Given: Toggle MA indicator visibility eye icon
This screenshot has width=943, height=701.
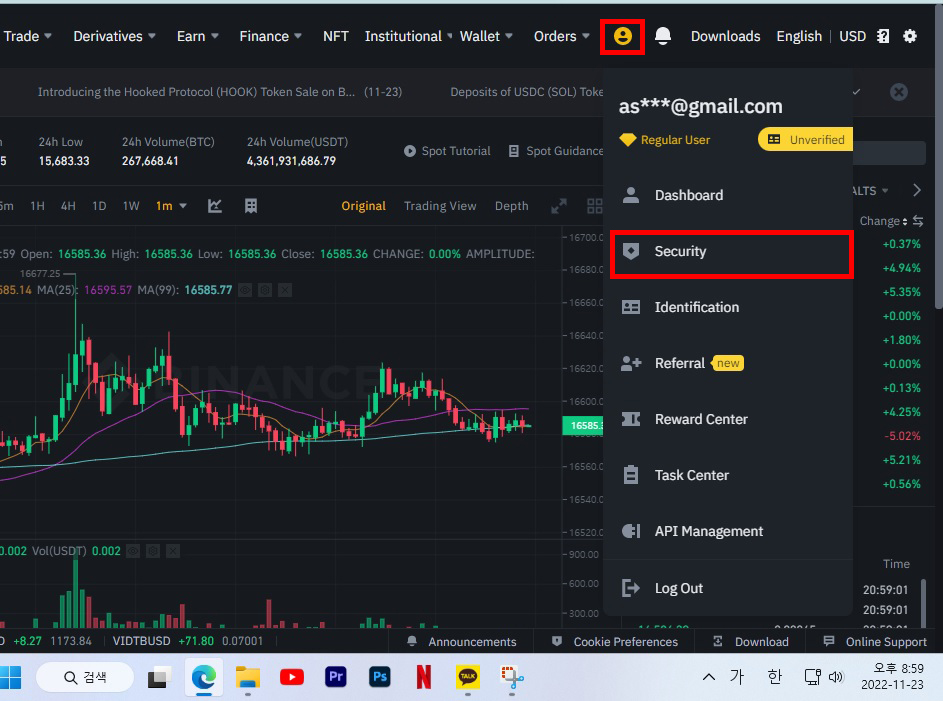Looking at the screenshot, I should tap(245, 290).
